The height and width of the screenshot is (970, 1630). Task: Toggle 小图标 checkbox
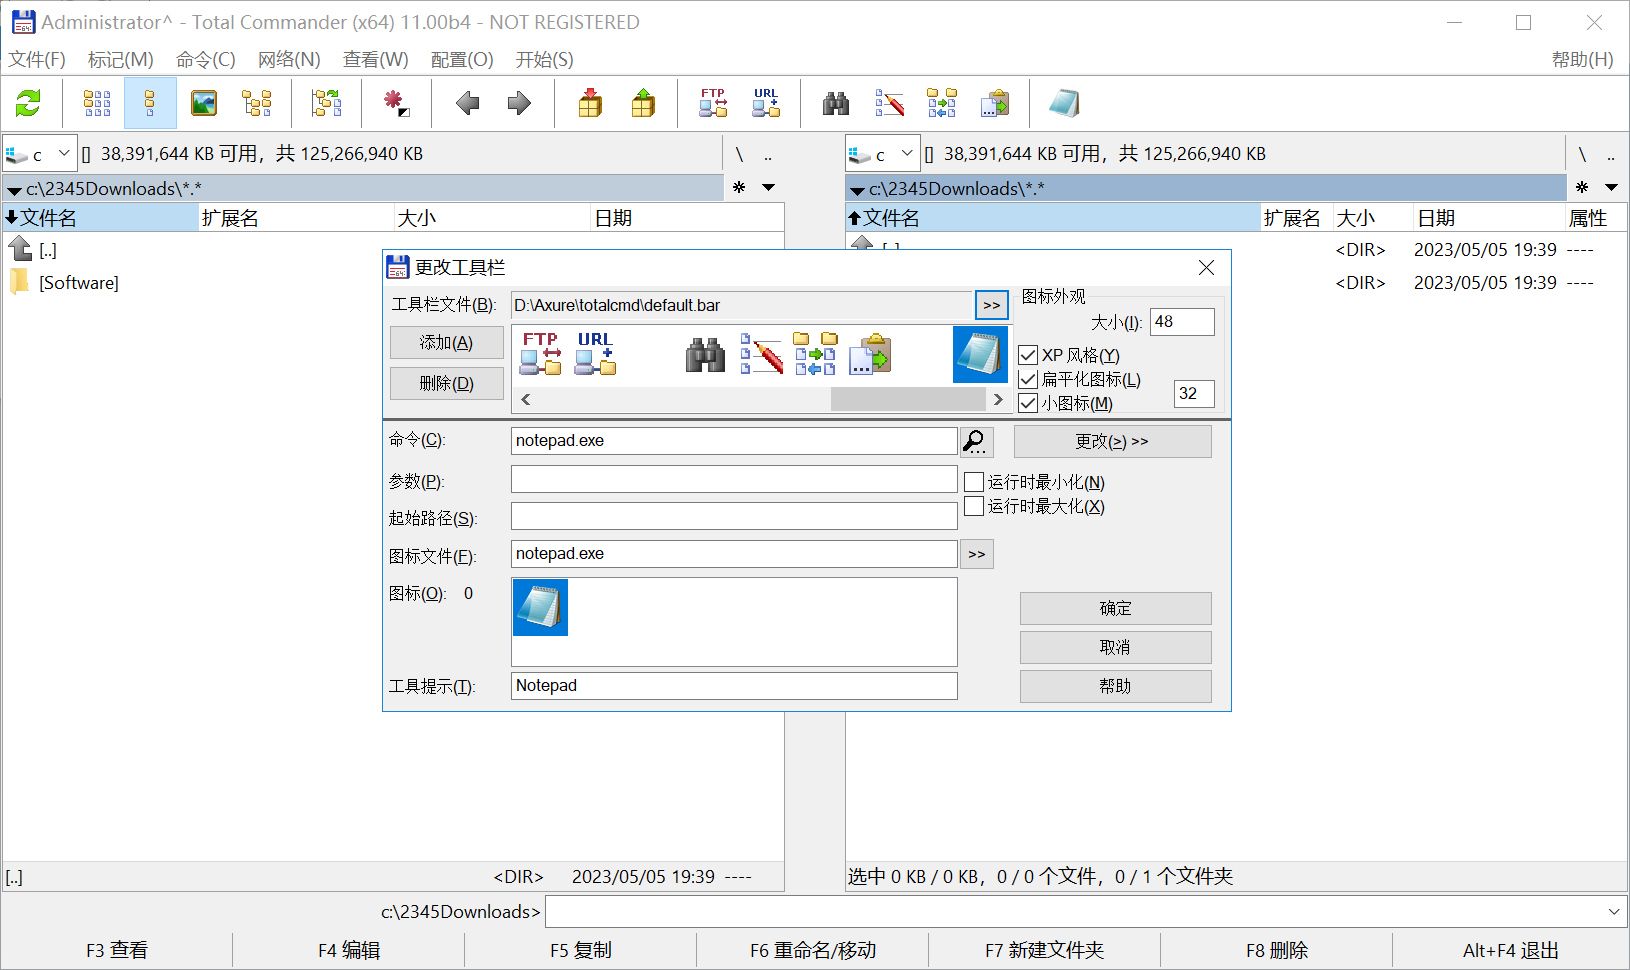point(1028,403)
